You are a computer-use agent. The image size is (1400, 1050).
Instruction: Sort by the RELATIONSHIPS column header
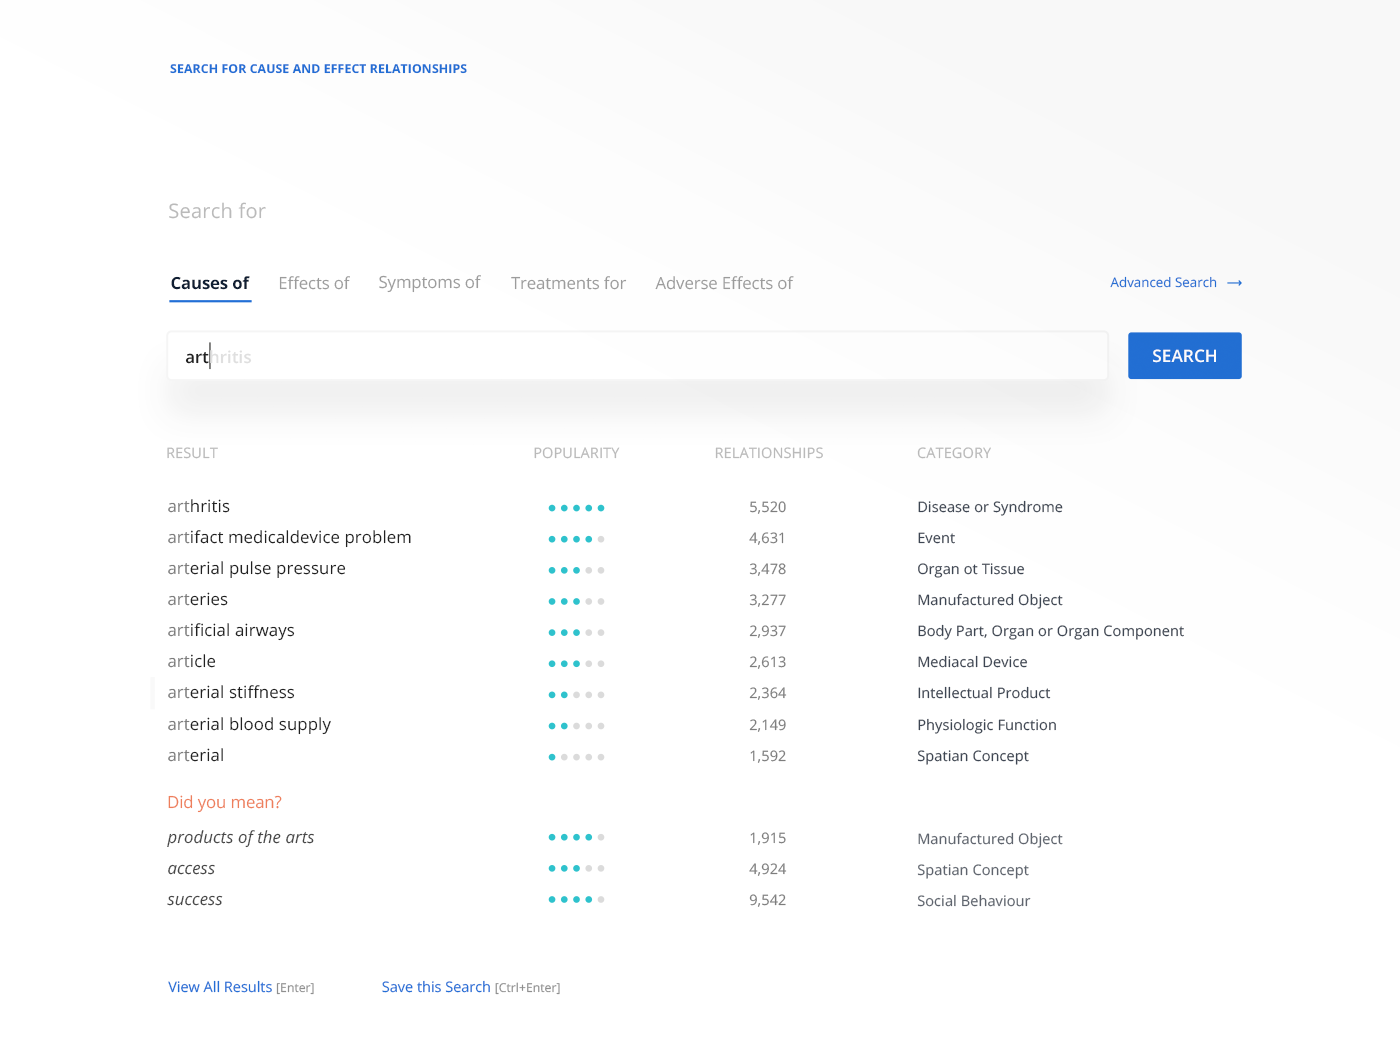pos(768,452)
